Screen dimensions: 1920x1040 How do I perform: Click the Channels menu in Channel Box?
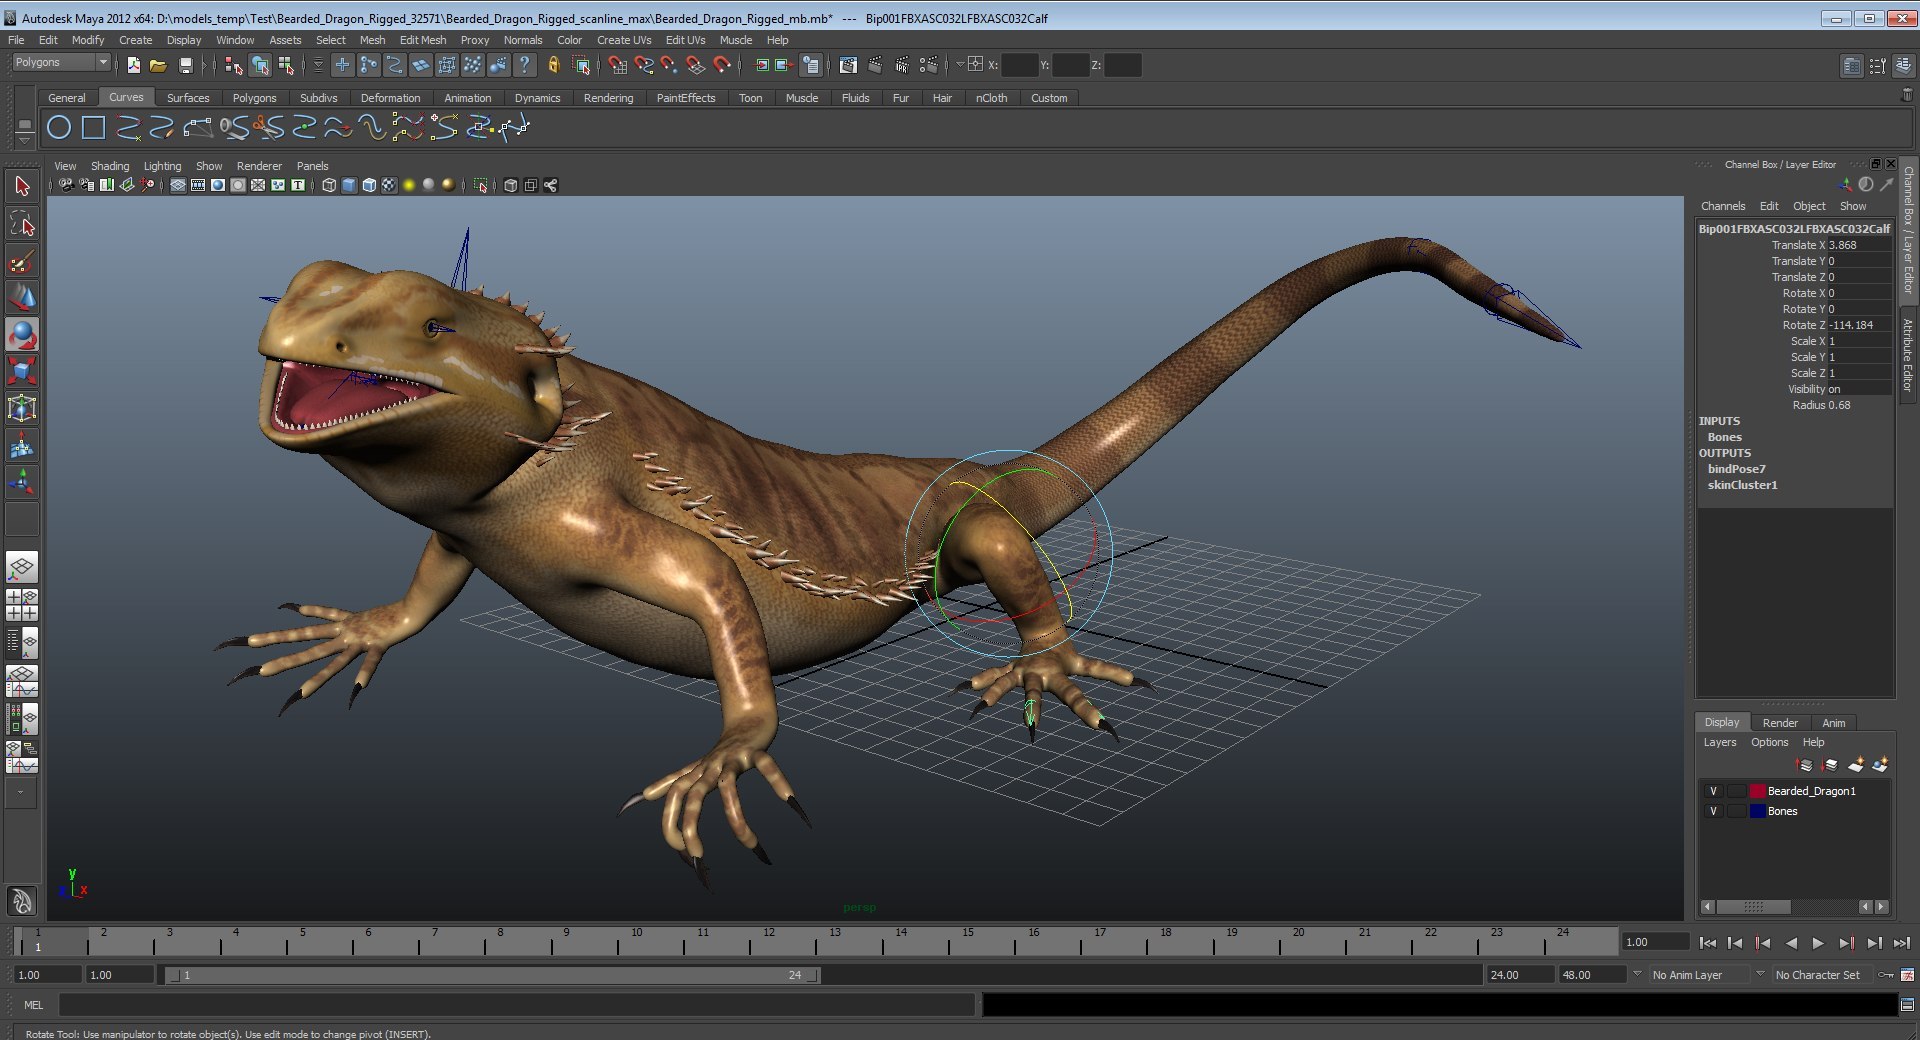[1723, 206]
